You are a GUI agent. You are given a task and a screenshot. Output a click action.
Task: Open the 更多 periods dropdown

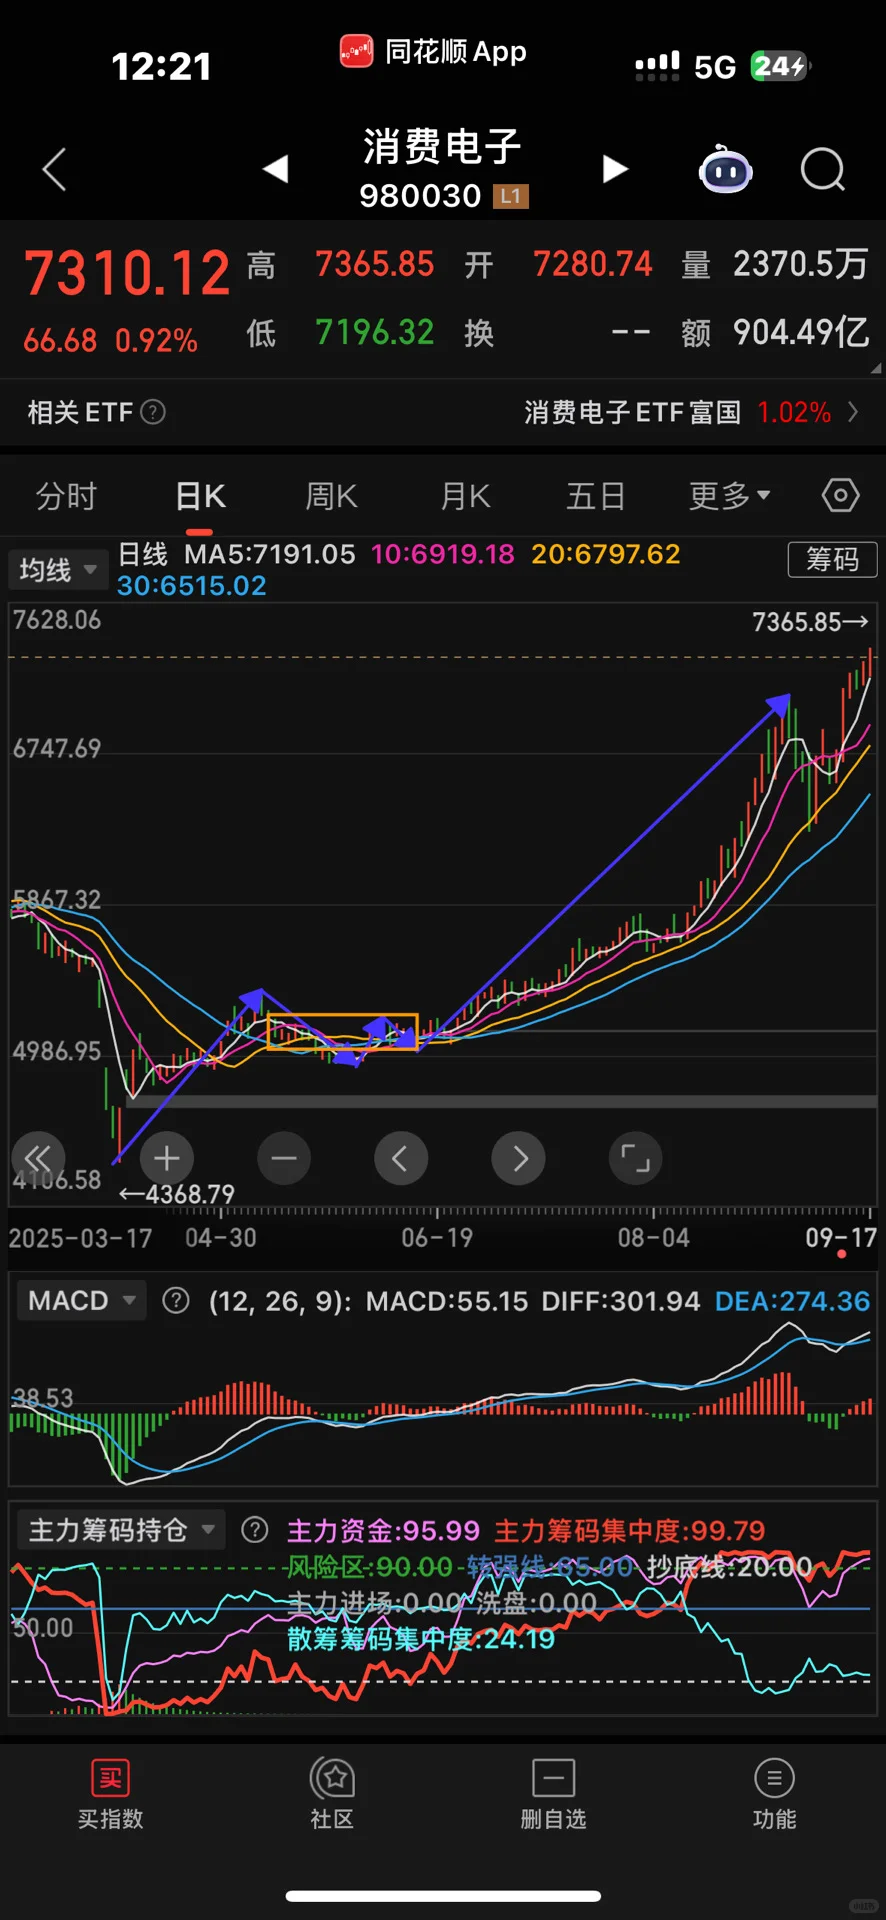(x=729, y=495)
